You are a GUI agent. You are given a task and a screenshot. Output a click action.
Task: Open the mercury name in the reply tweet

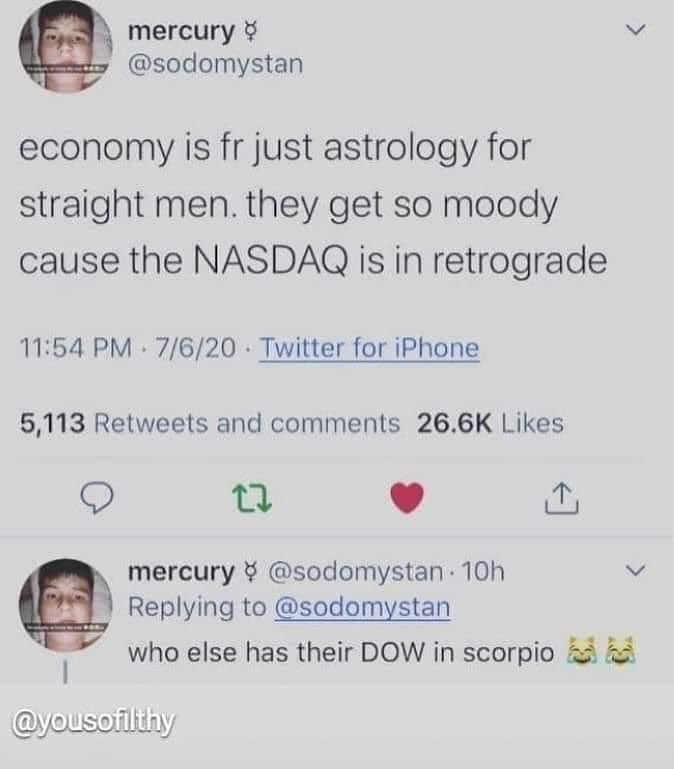click(x=181, y=571)
